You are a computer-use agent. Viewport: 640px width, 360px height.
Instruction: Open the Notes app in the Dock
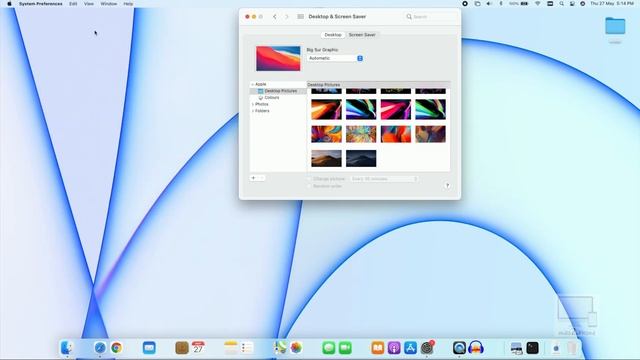231,348
